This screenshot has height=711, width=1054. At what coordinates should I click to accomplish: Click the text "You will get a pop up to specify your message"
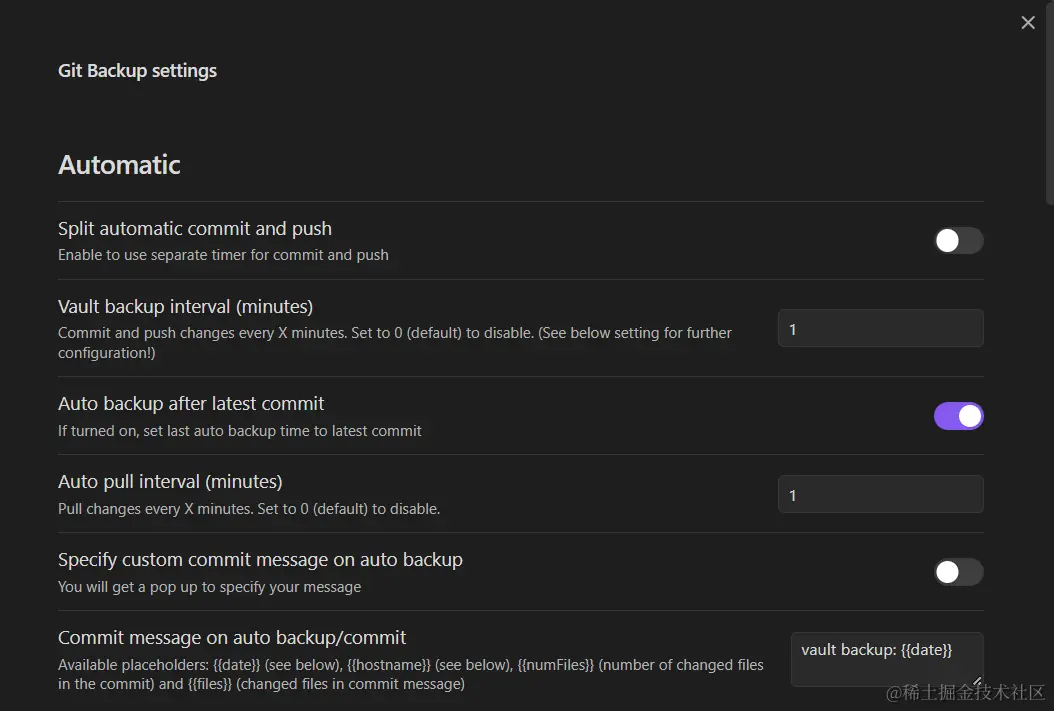click(209, 587)
